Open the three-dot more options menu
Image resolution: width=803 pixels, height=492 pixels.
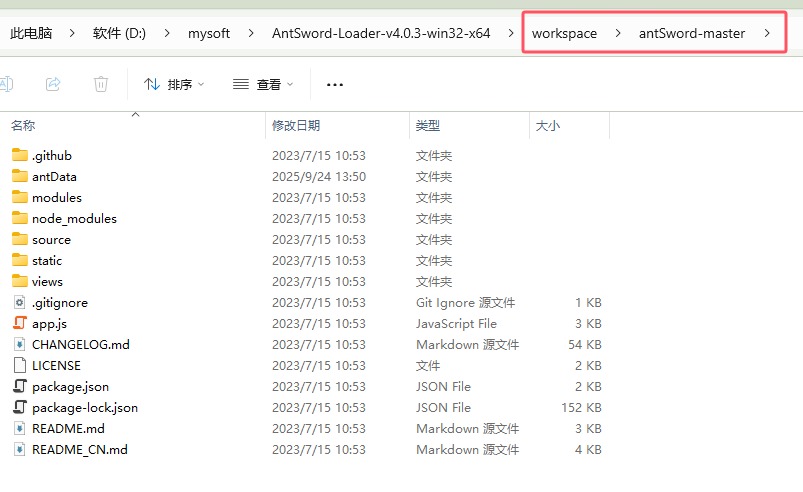click(335, 84)
